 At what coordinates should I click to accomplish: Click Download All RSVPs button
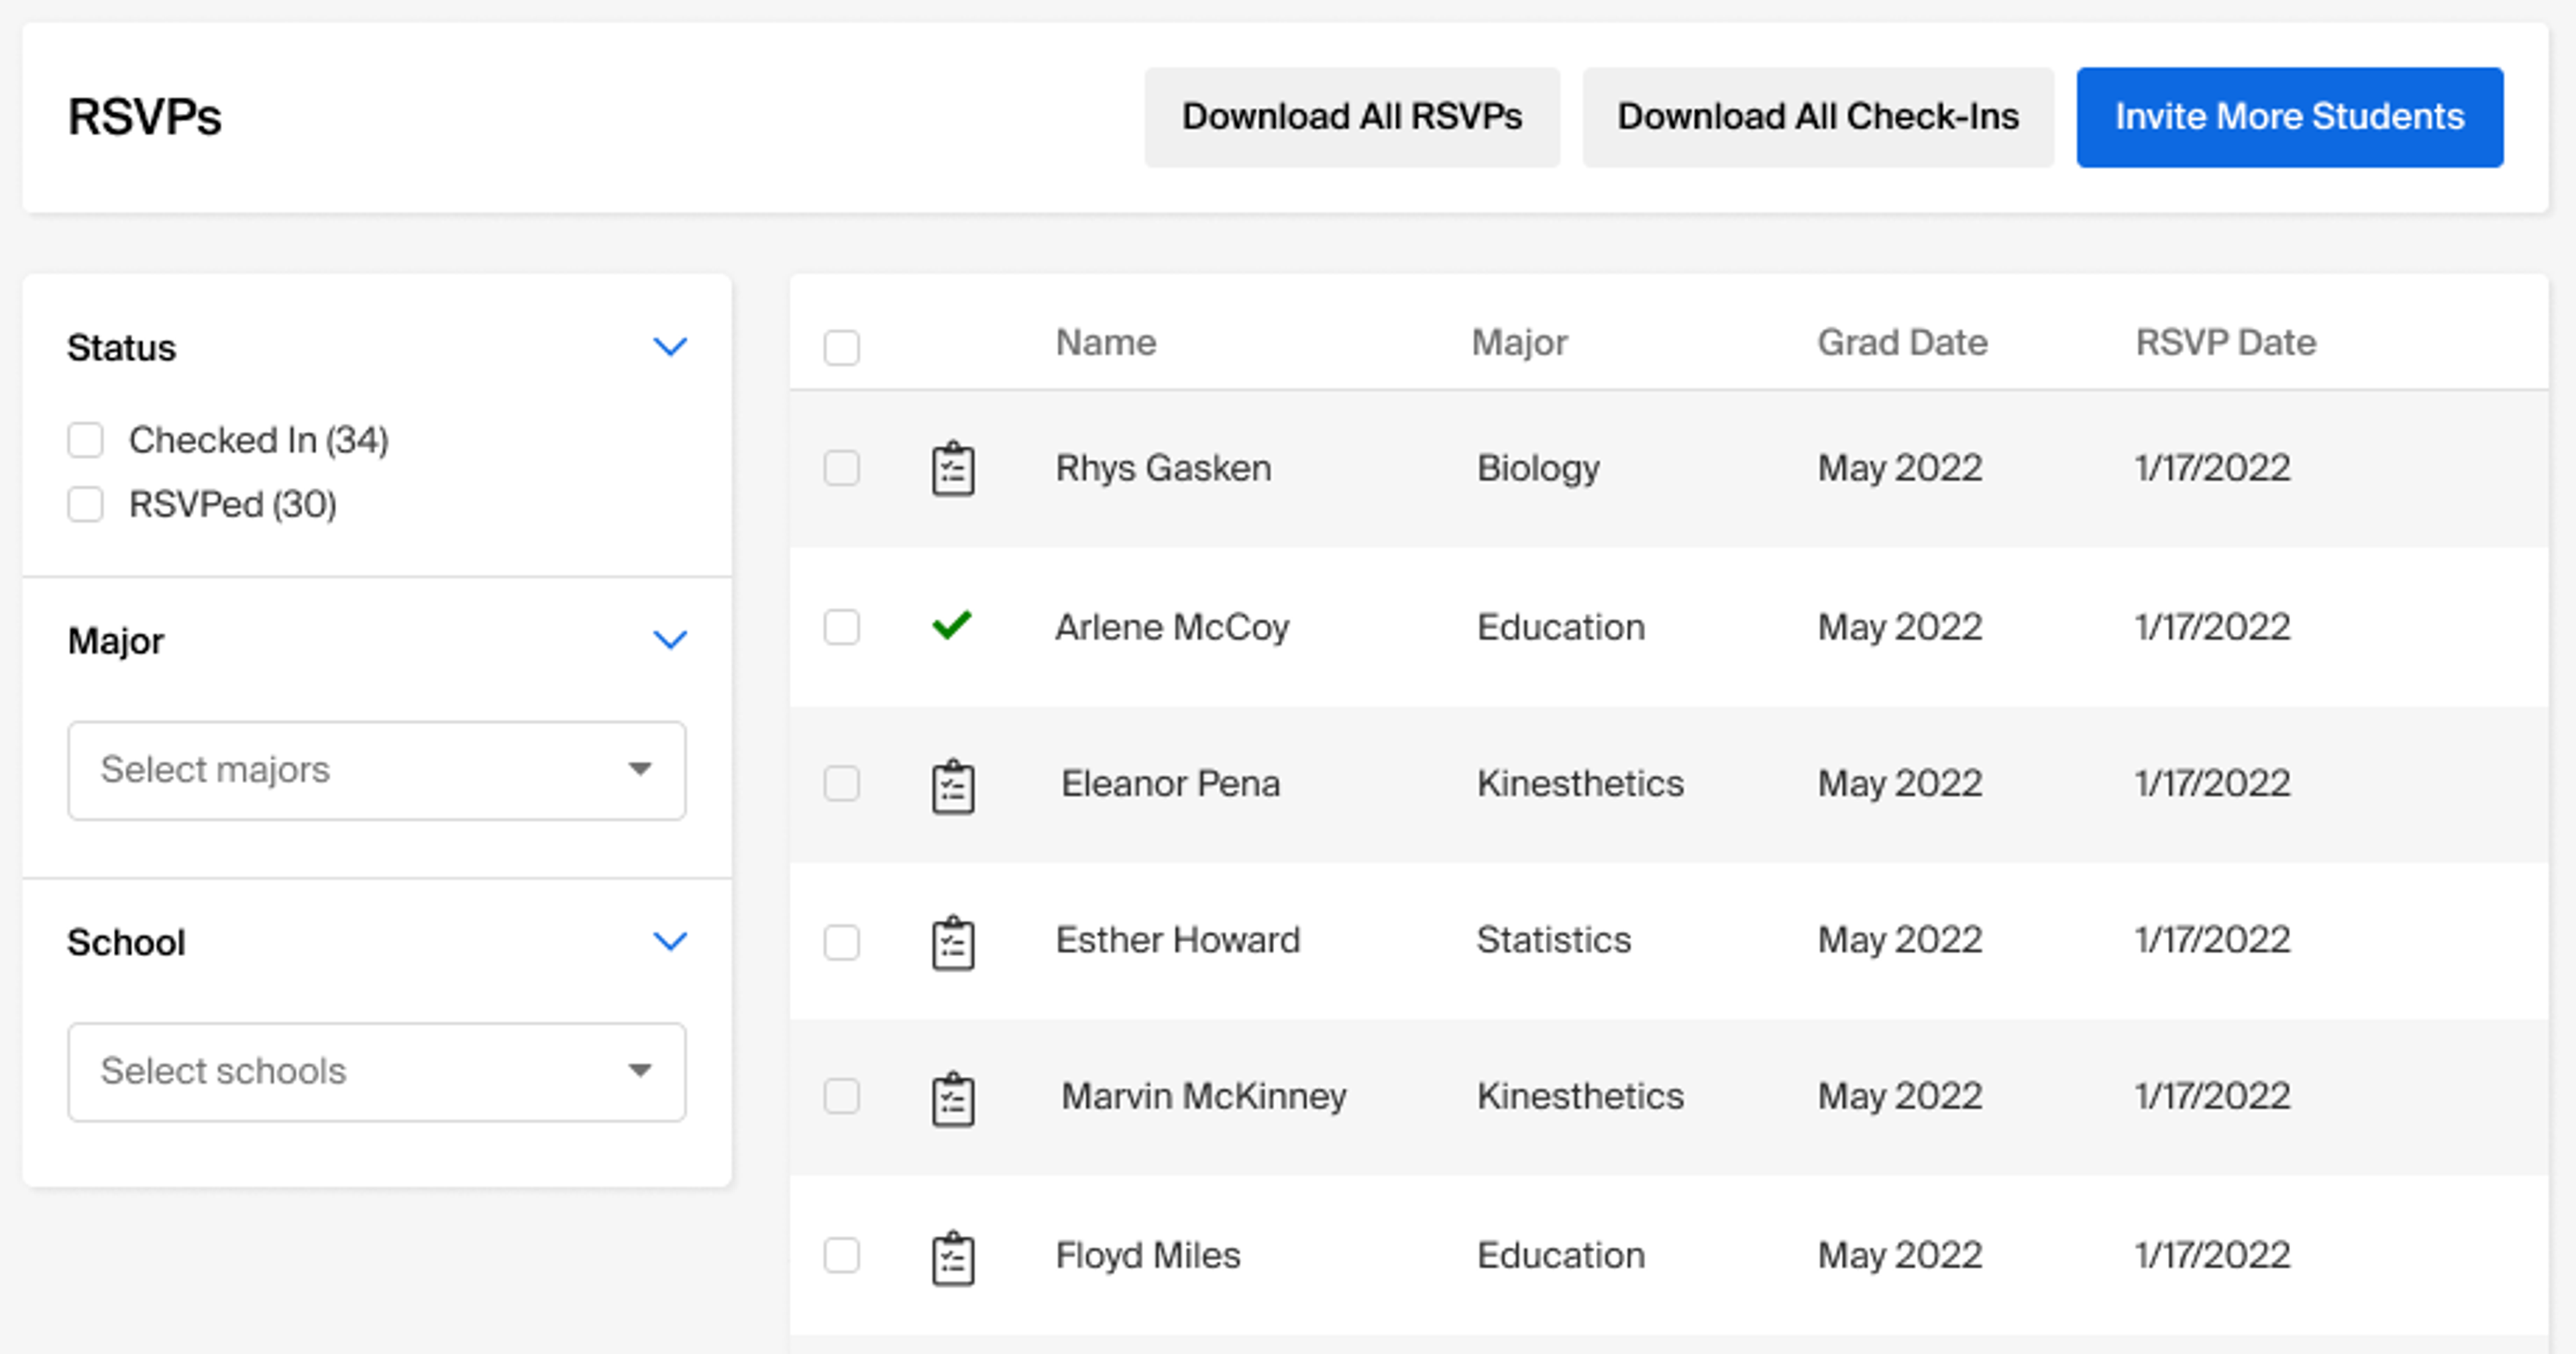1351,117
